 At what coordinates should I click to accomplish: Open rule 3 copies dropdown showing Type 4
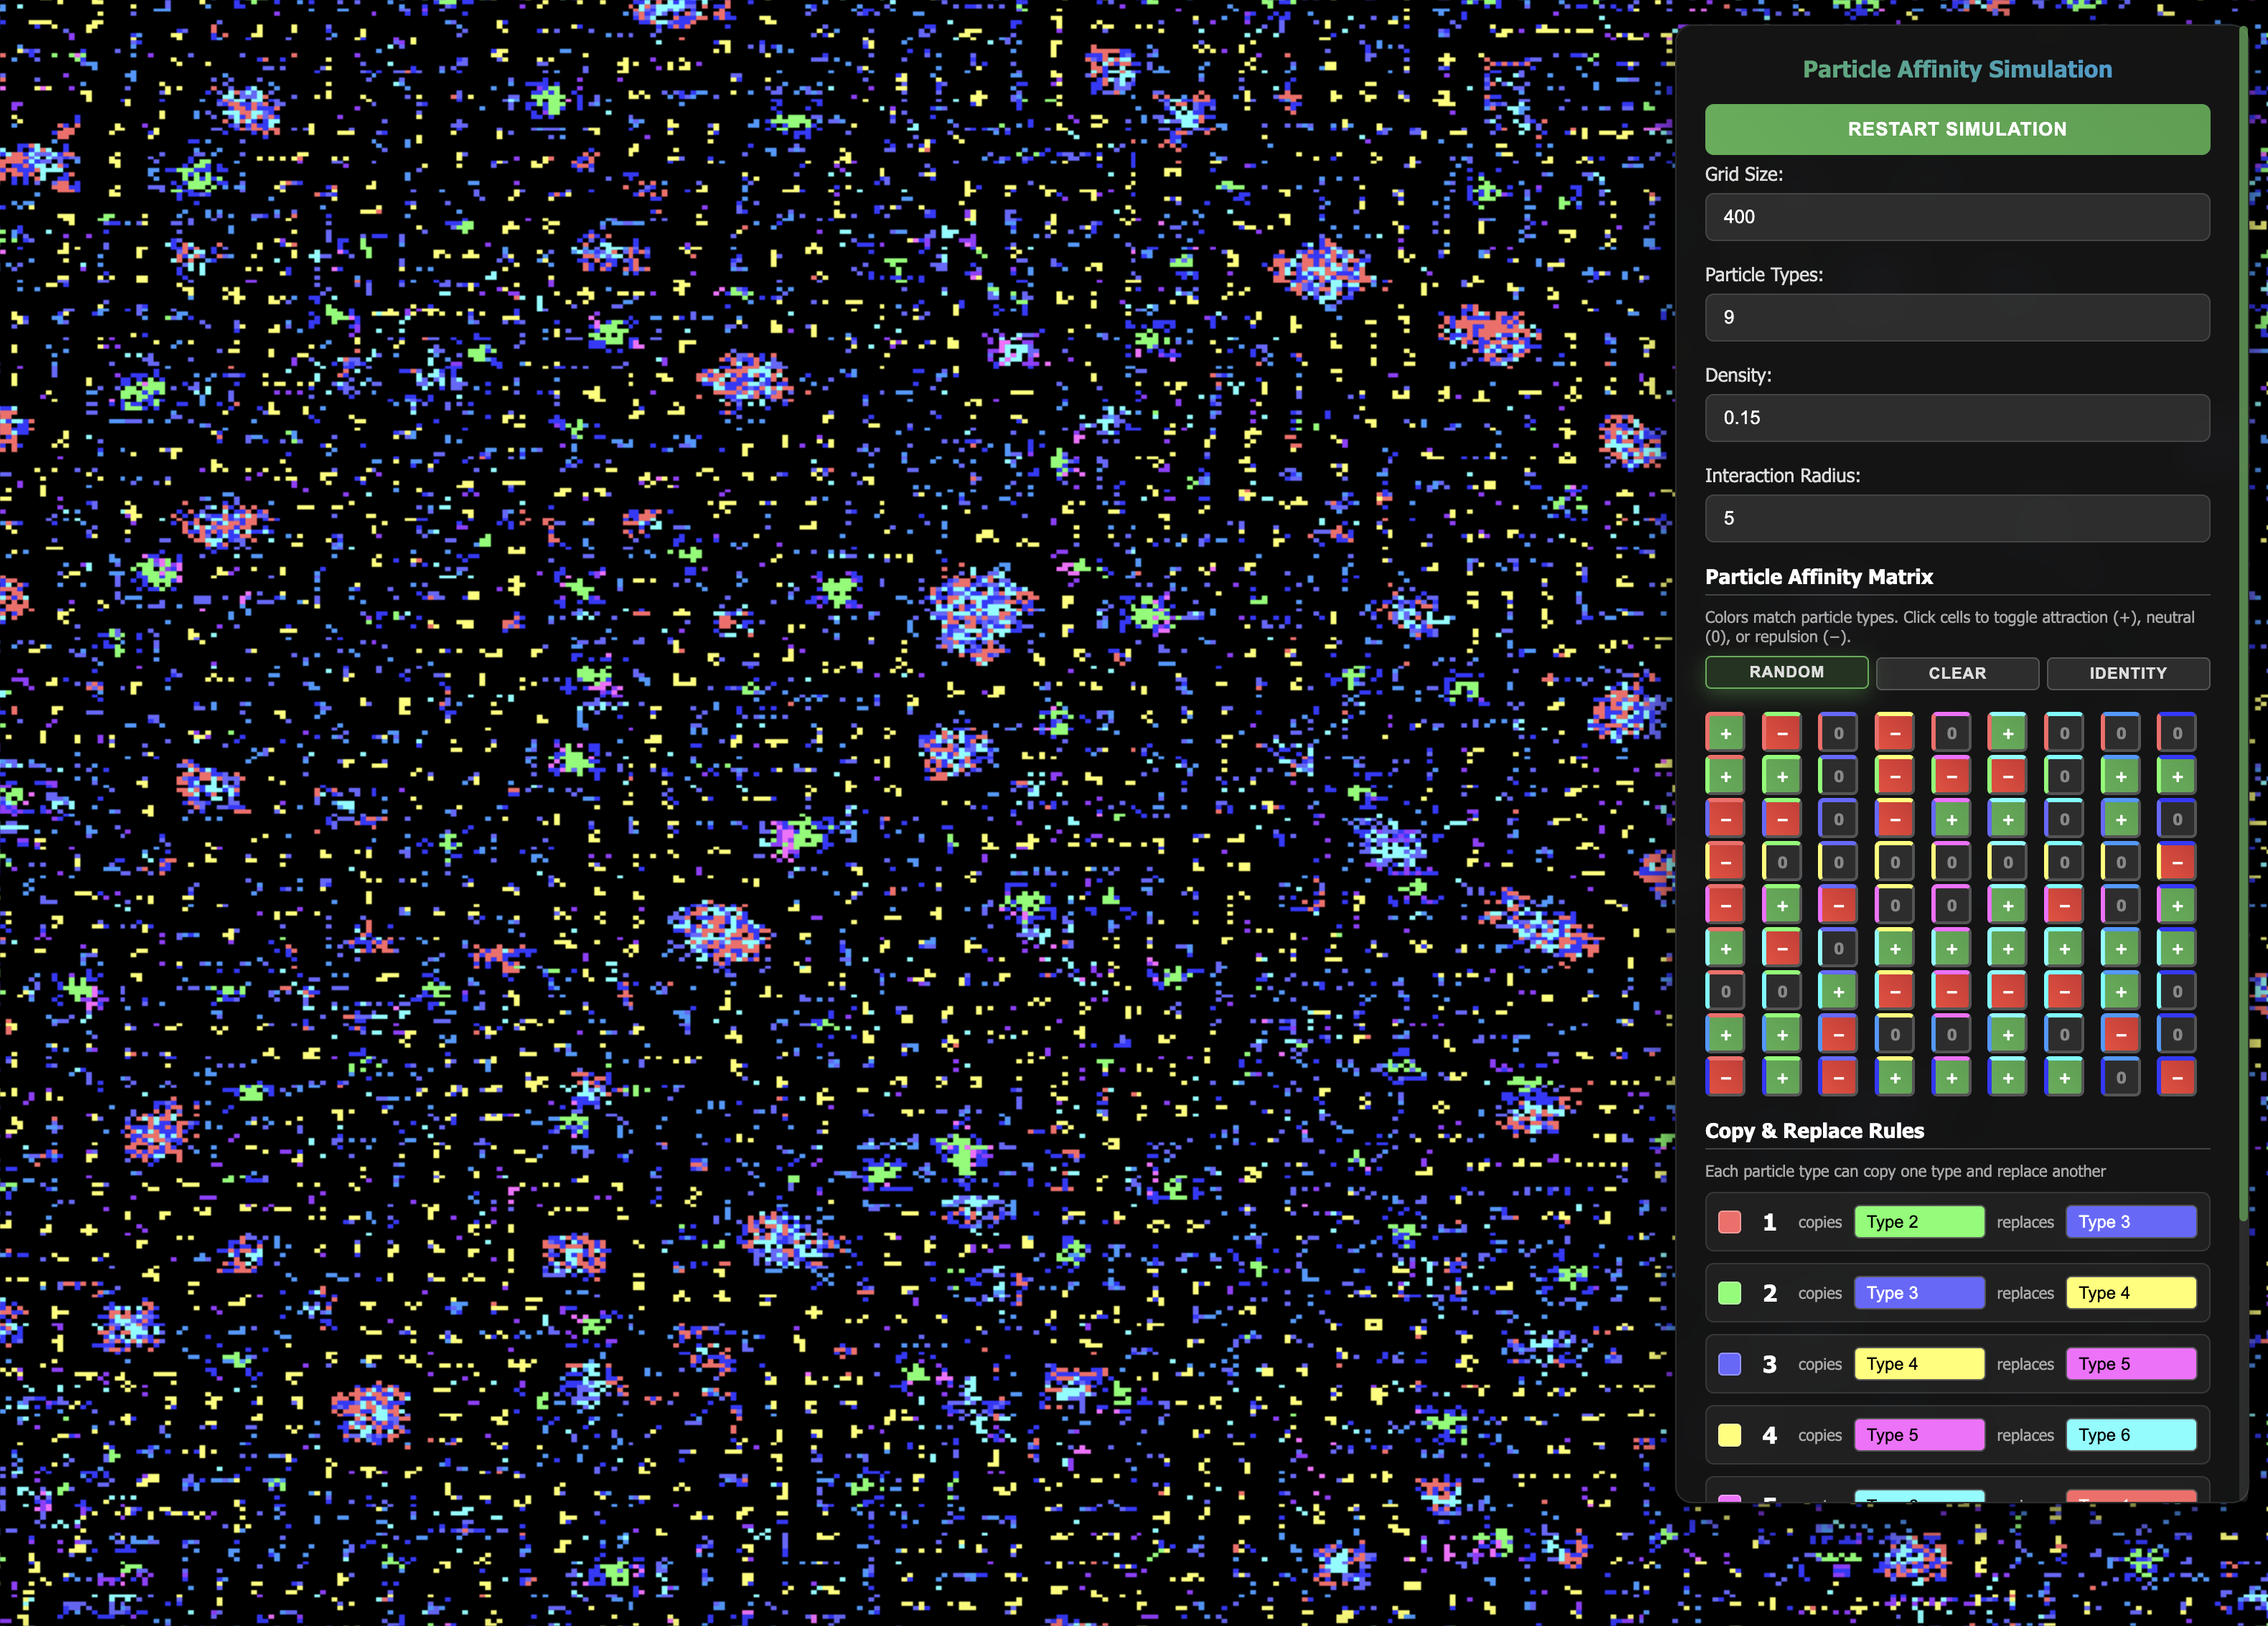[x=1918, y=1364]
